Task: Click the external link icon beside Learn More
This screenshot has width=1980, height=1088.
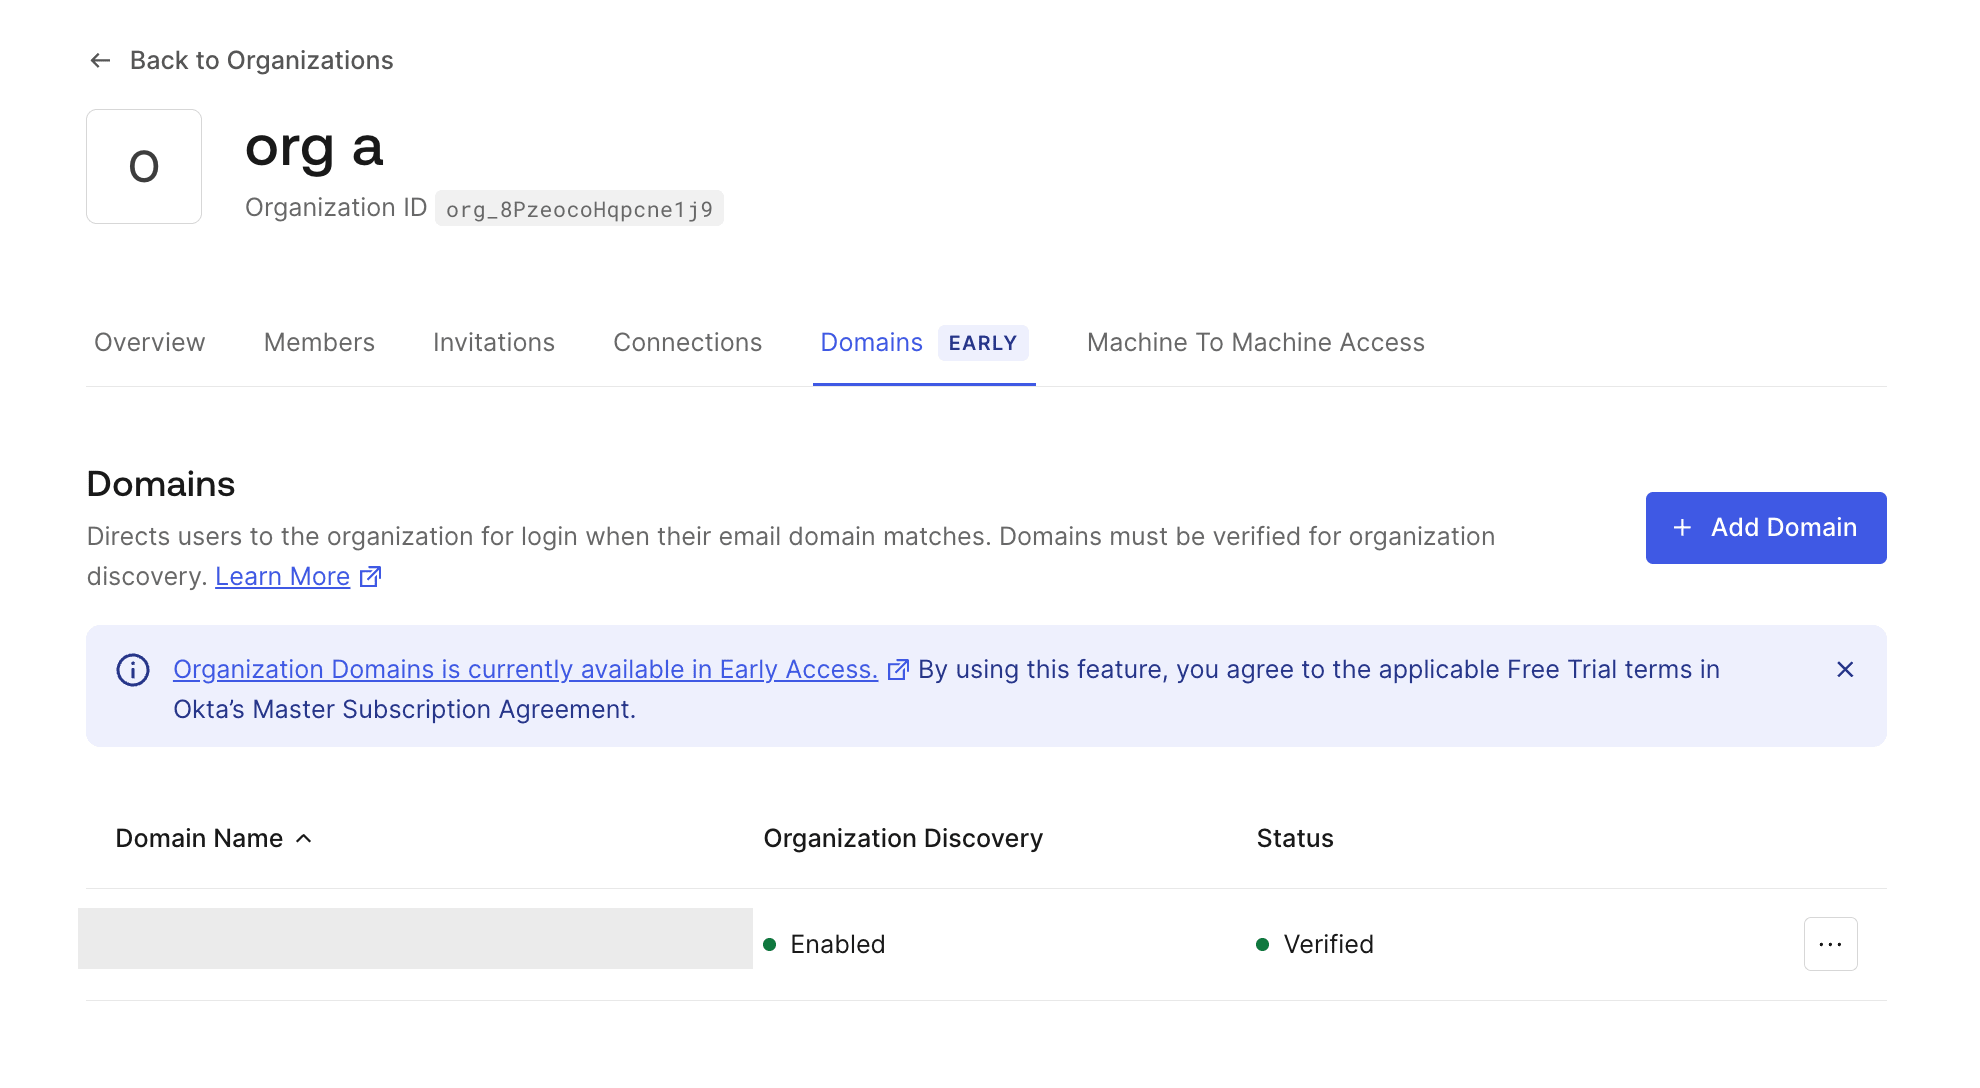Action: 370,576
